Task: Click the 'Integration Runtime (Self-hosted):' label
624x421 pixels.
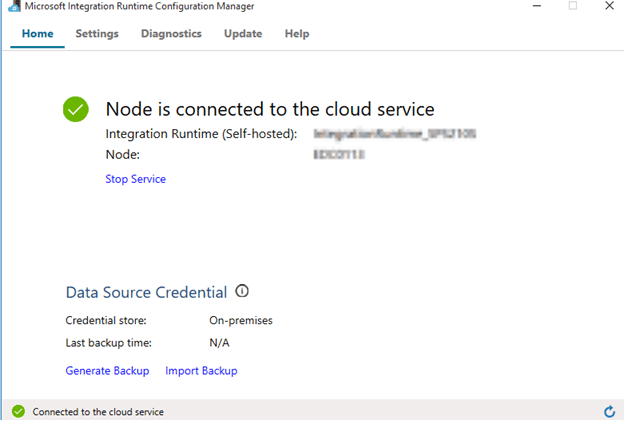Action: point(201,134)
